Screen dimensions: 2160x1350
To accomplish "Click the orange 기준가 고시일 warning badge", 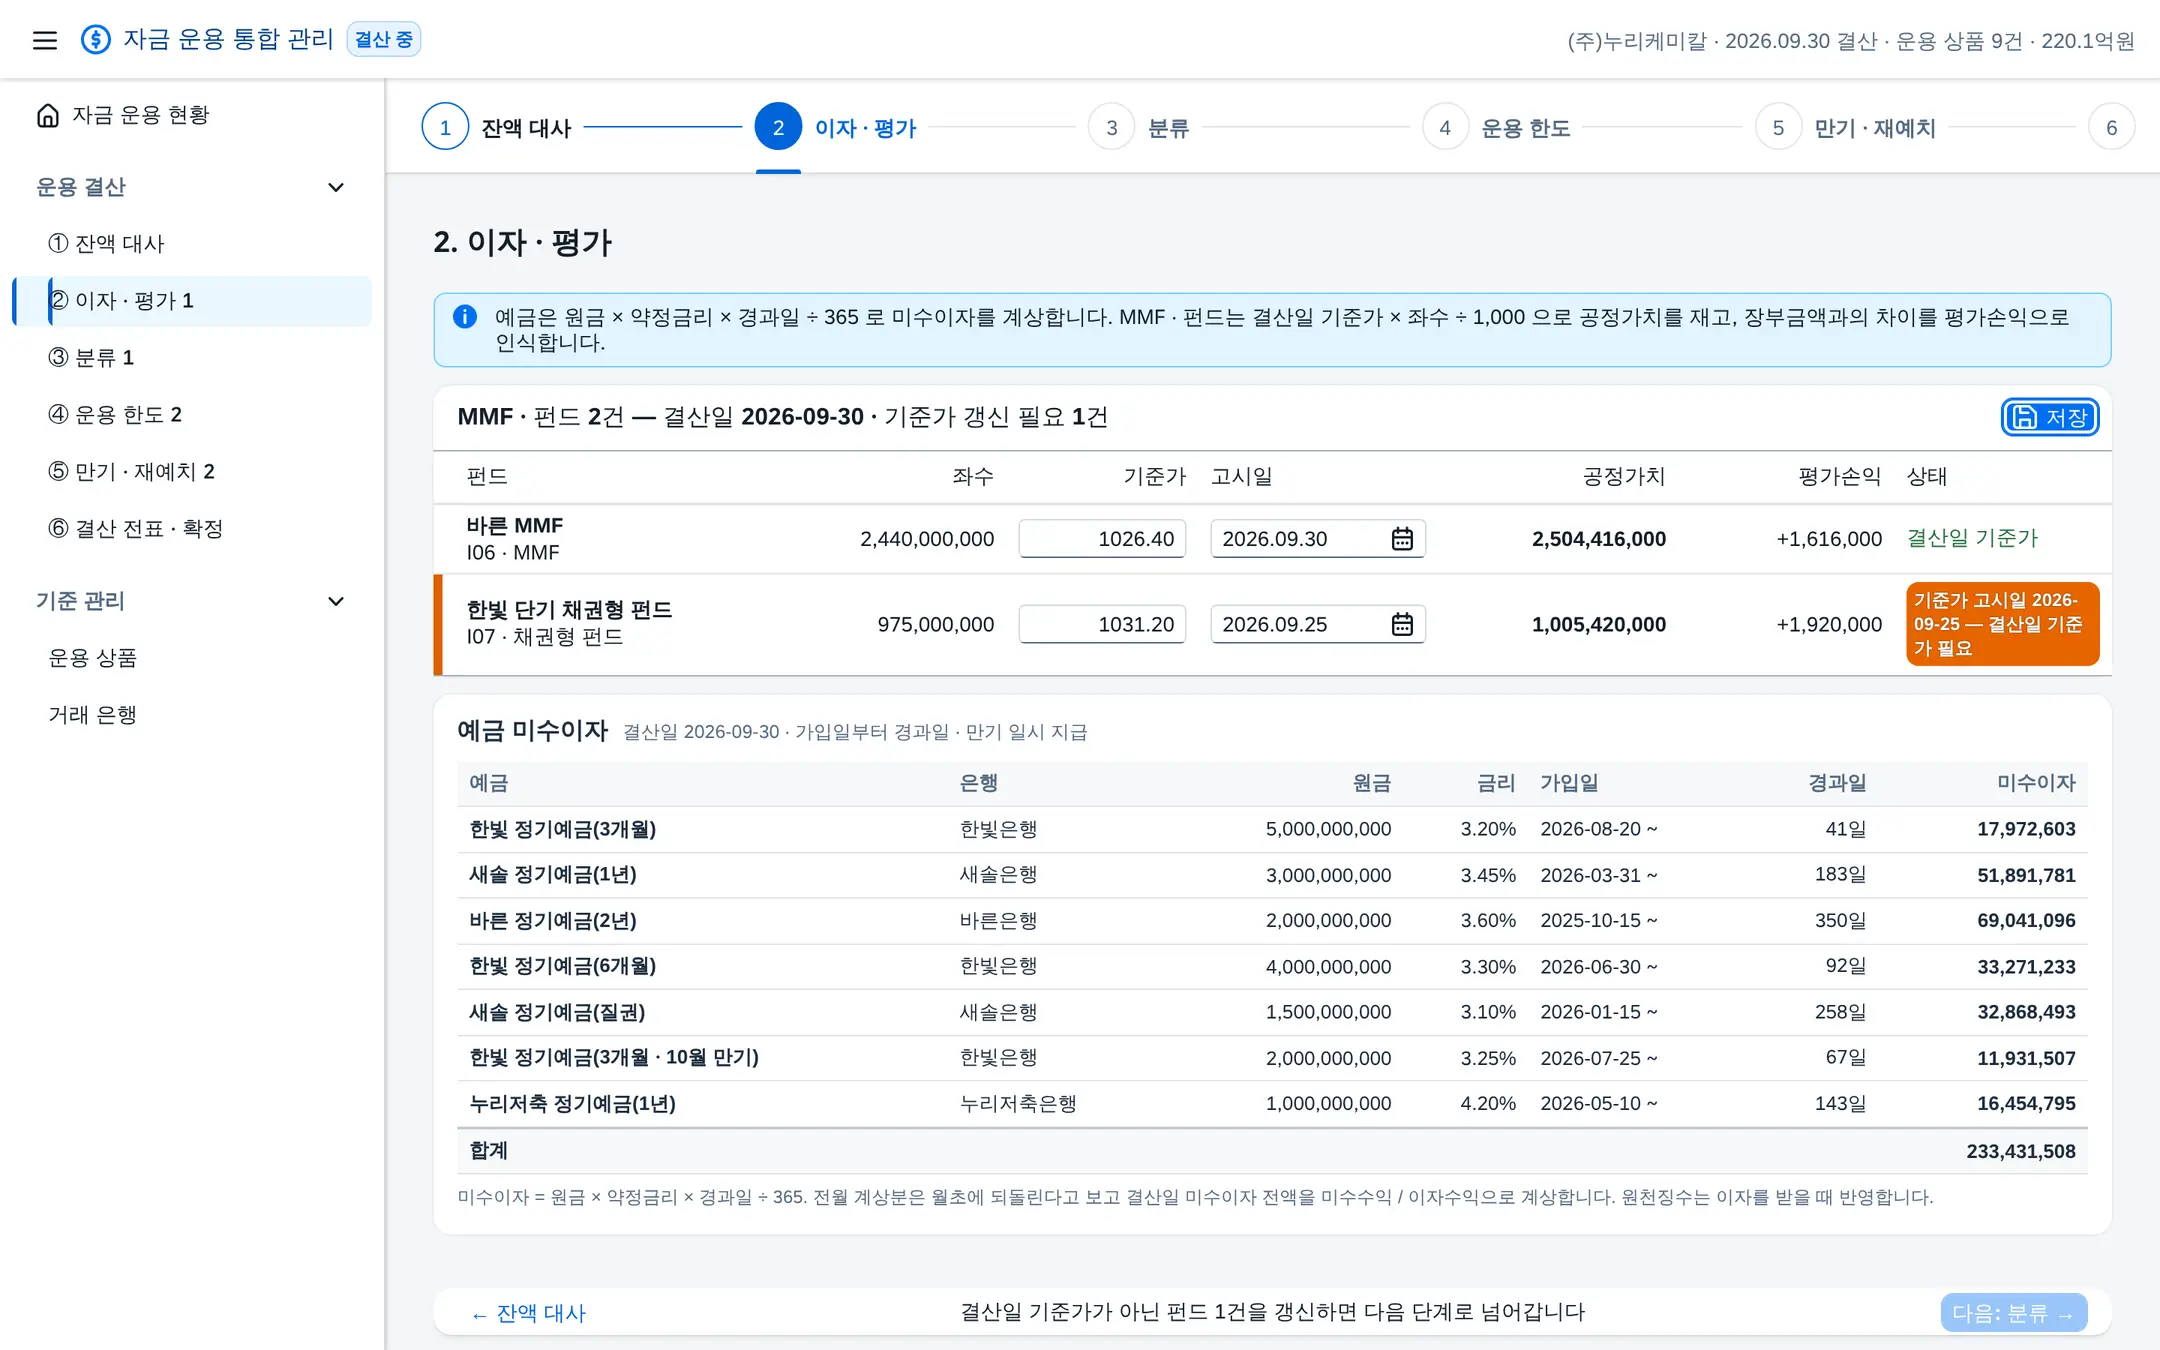I will click(x=2002, y=624).
